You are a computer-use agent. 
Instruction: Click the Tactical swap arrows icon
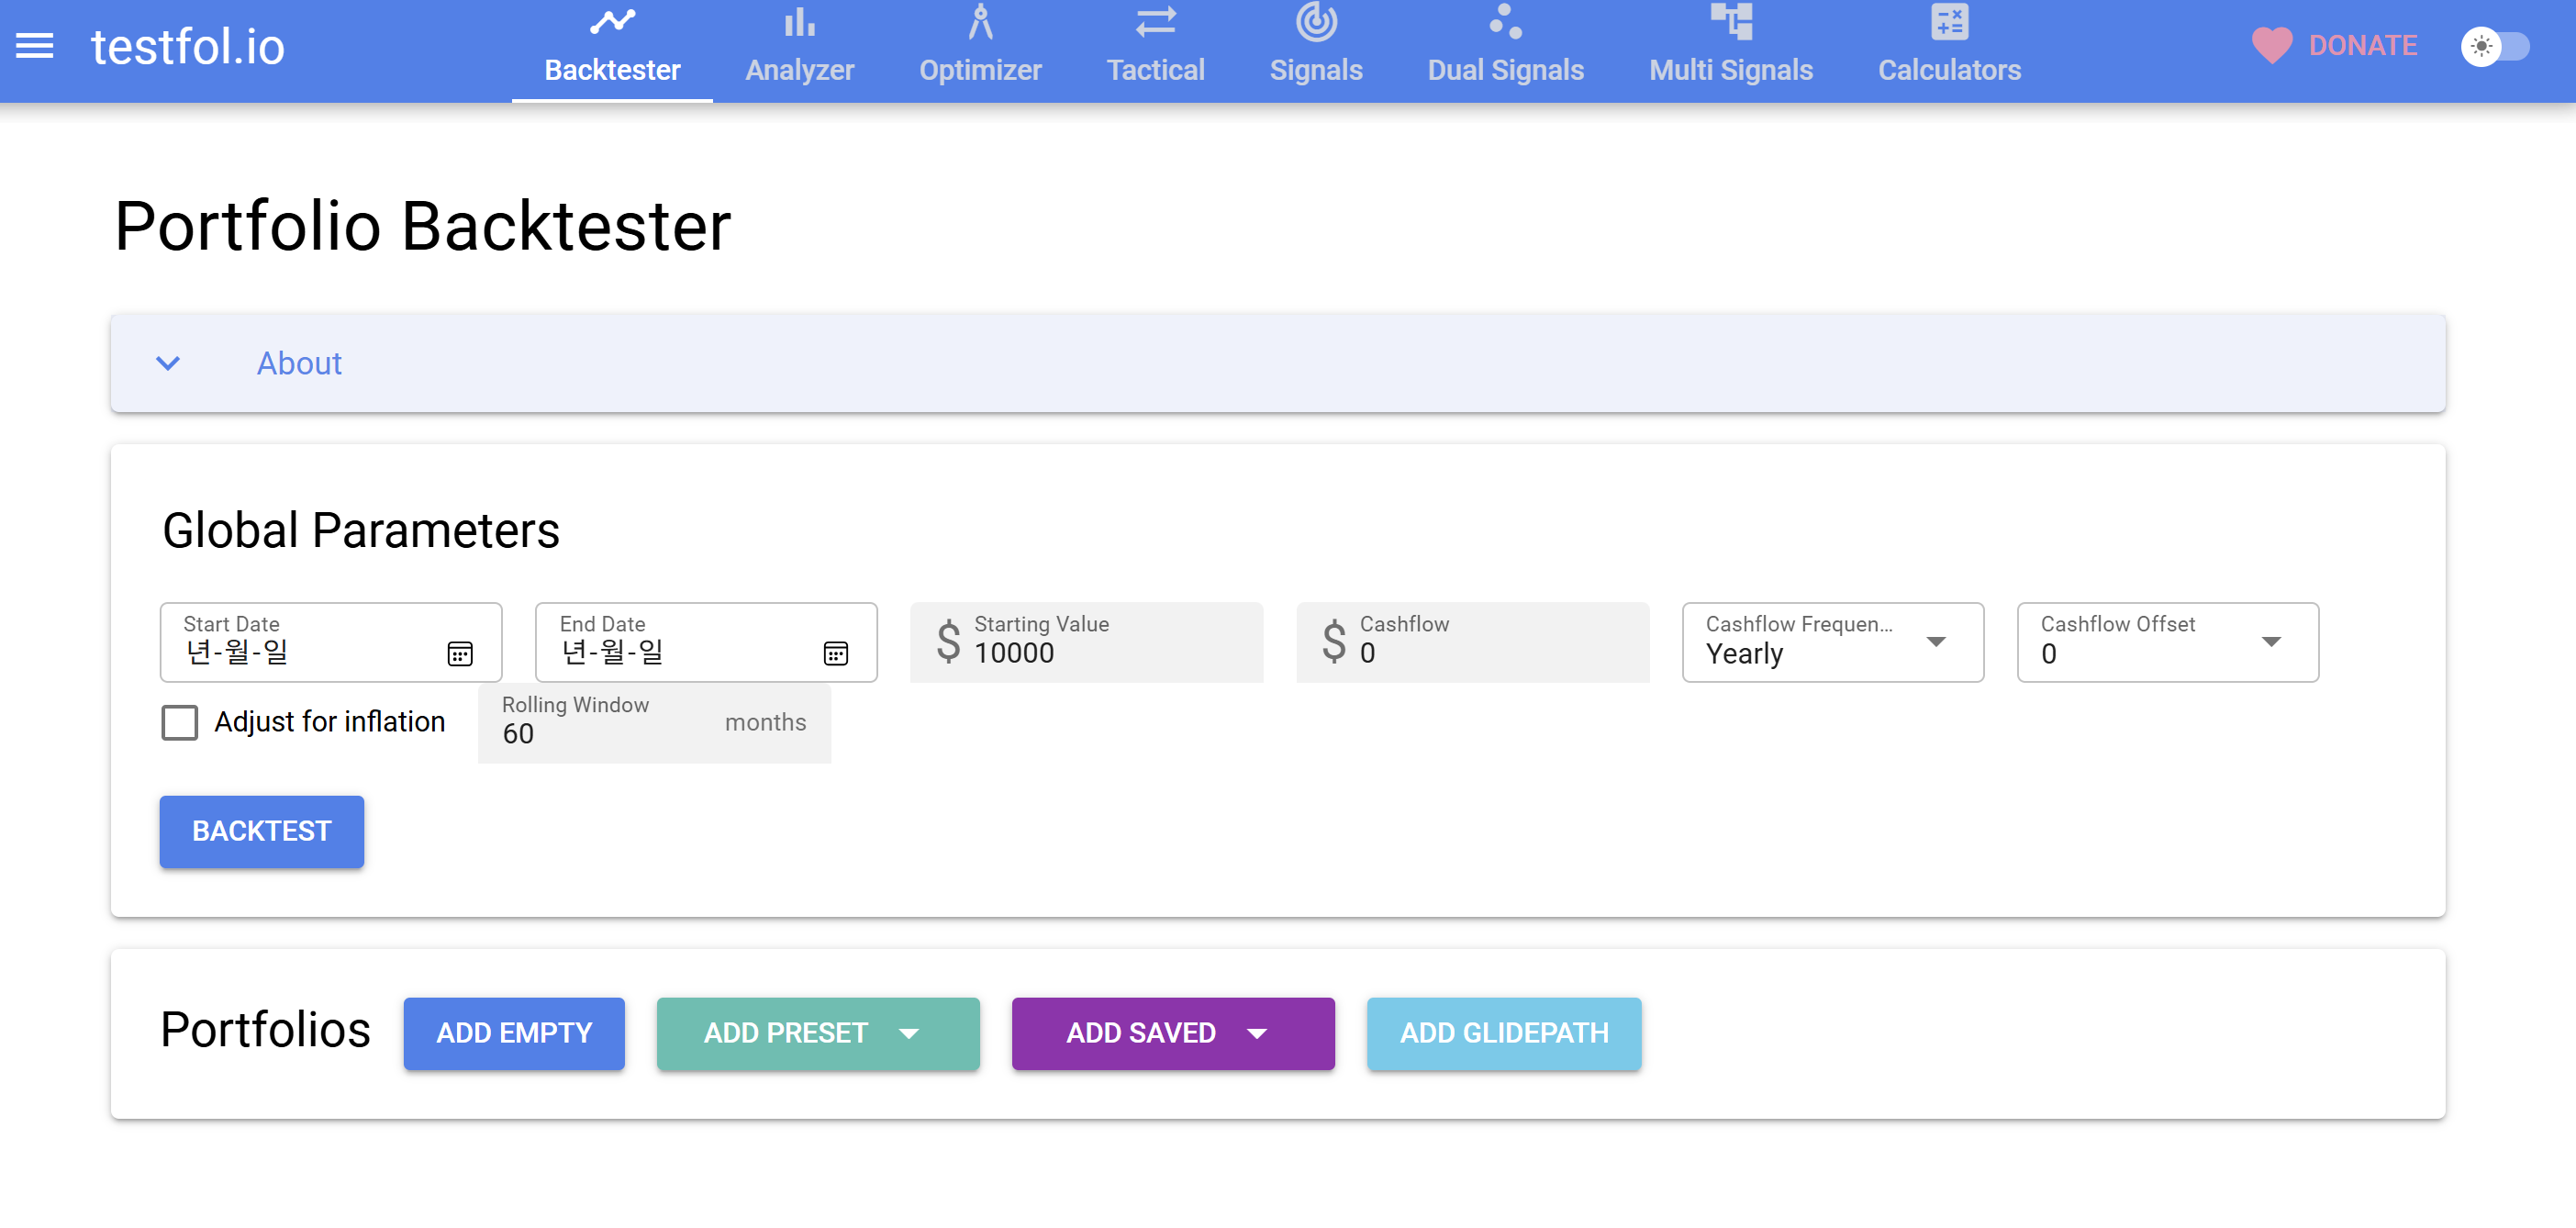pyautogui.click(x=1155, y=21)
